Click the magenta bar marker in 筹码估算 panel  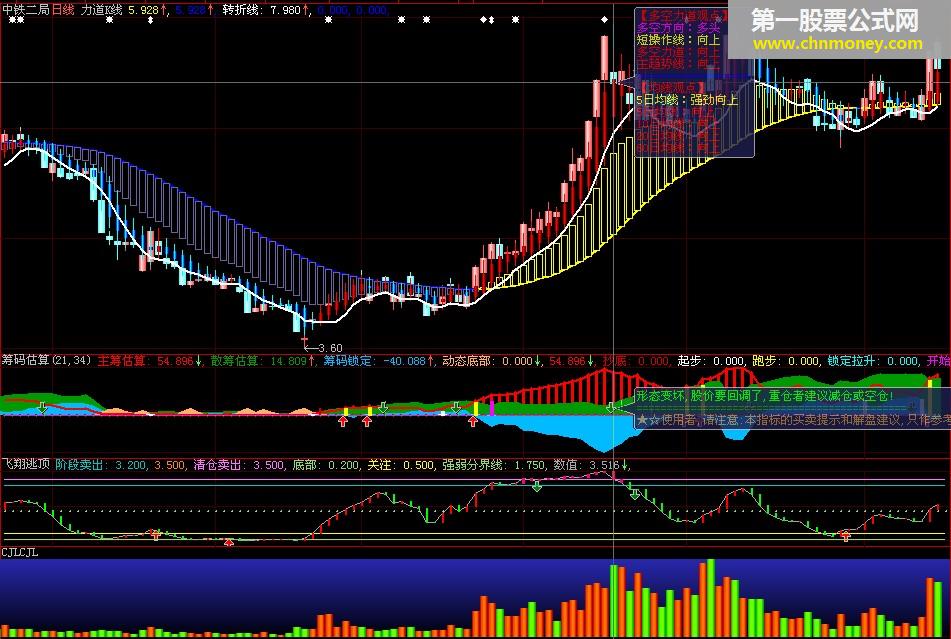click(492, 407)
